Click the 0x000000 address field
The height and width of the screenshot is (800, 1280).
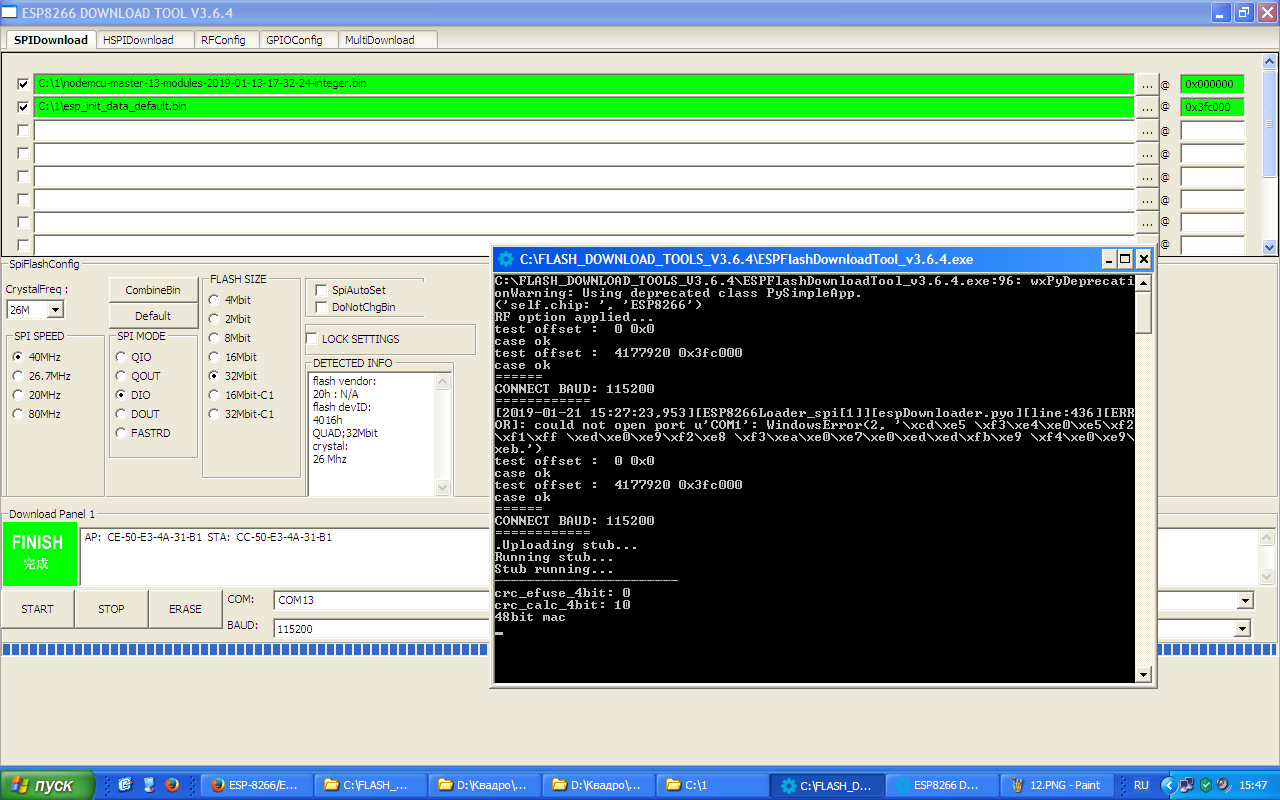tap(1212, 84)
